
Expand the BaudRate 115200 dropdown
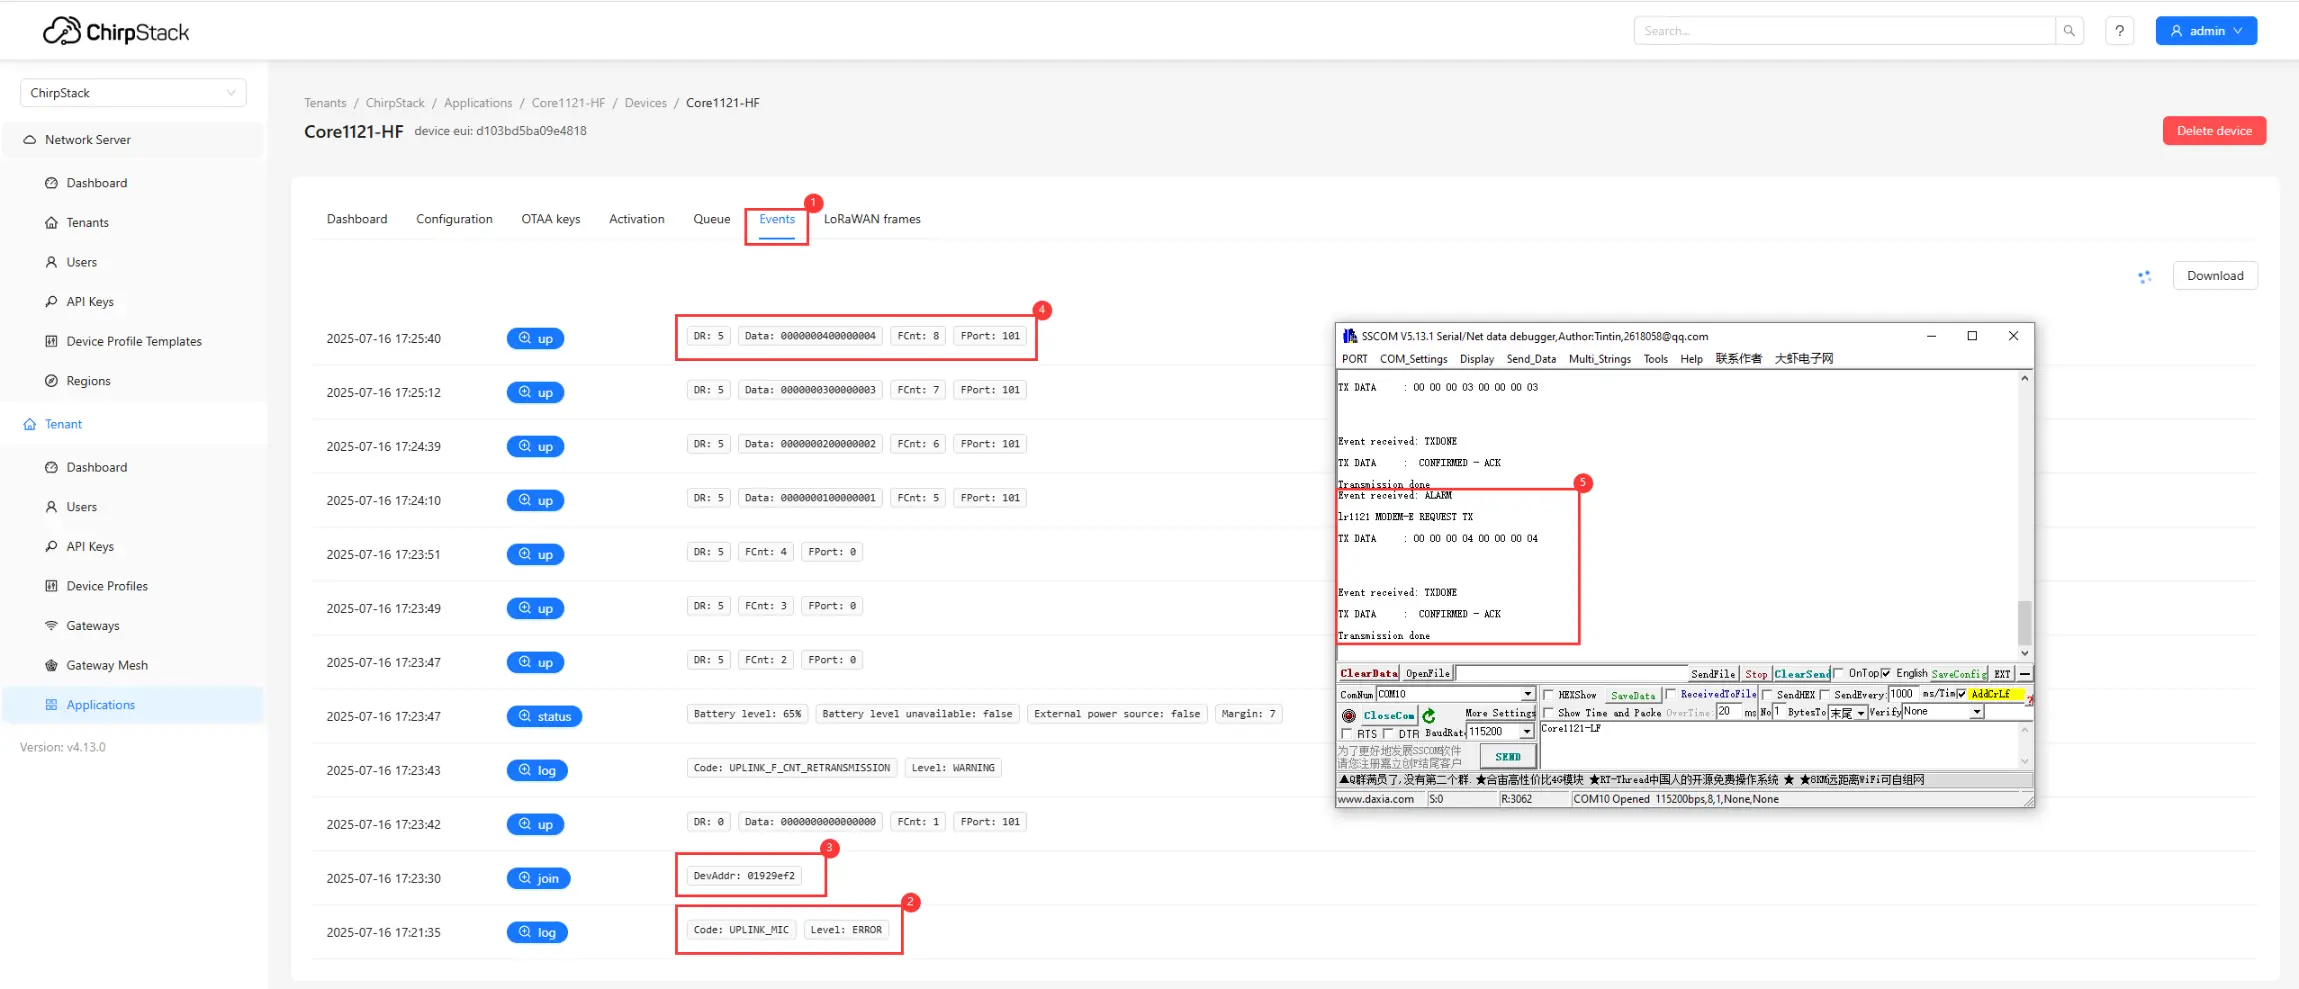pos(1527,732)
